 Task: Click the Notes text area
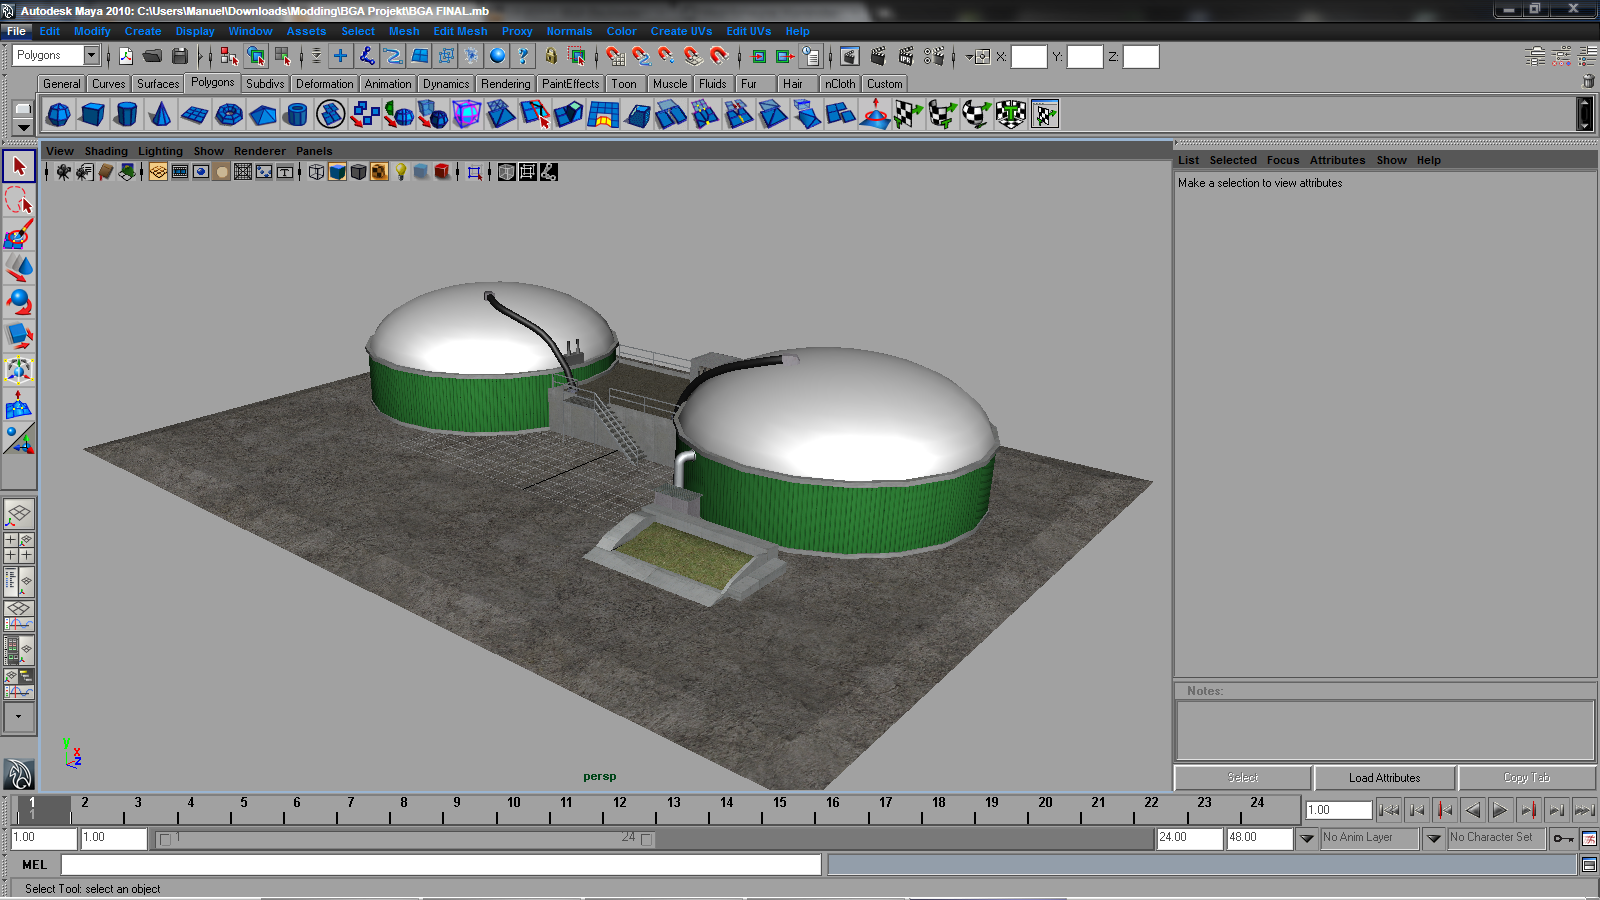1385,730
